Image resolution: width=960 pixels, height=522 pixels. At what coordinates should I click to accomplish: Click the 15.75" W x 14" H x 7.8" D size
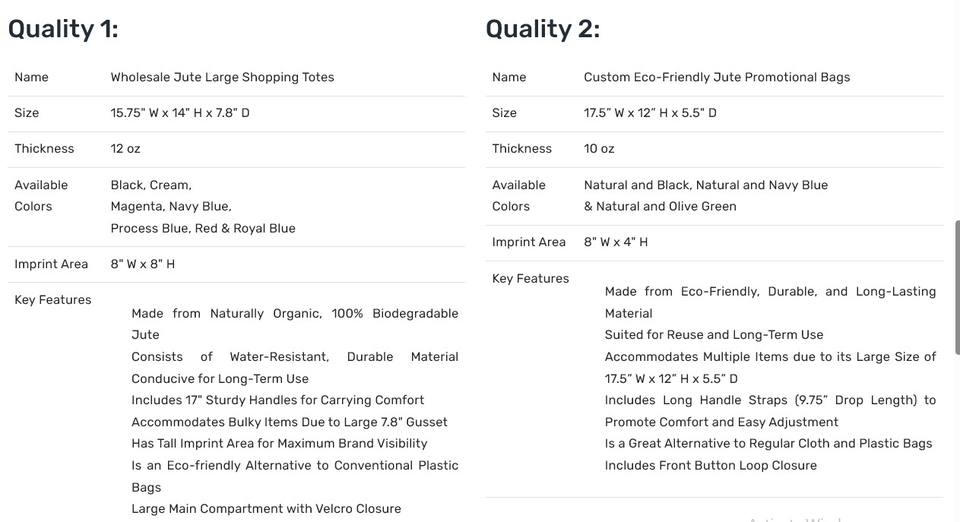coord(180,113)
